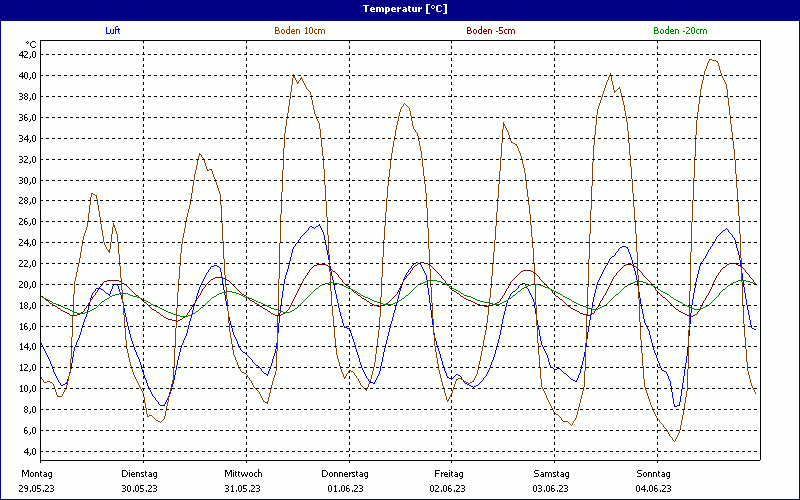Click the "Montag" day label
This screenshot has width=800, height=500.
[37, 473]
